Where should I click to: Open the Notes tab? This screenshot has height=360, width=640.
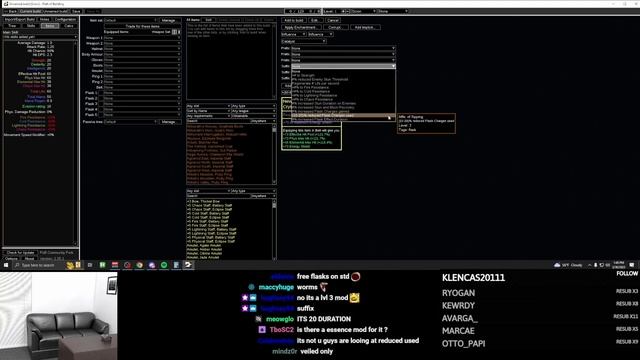point(44,19)
